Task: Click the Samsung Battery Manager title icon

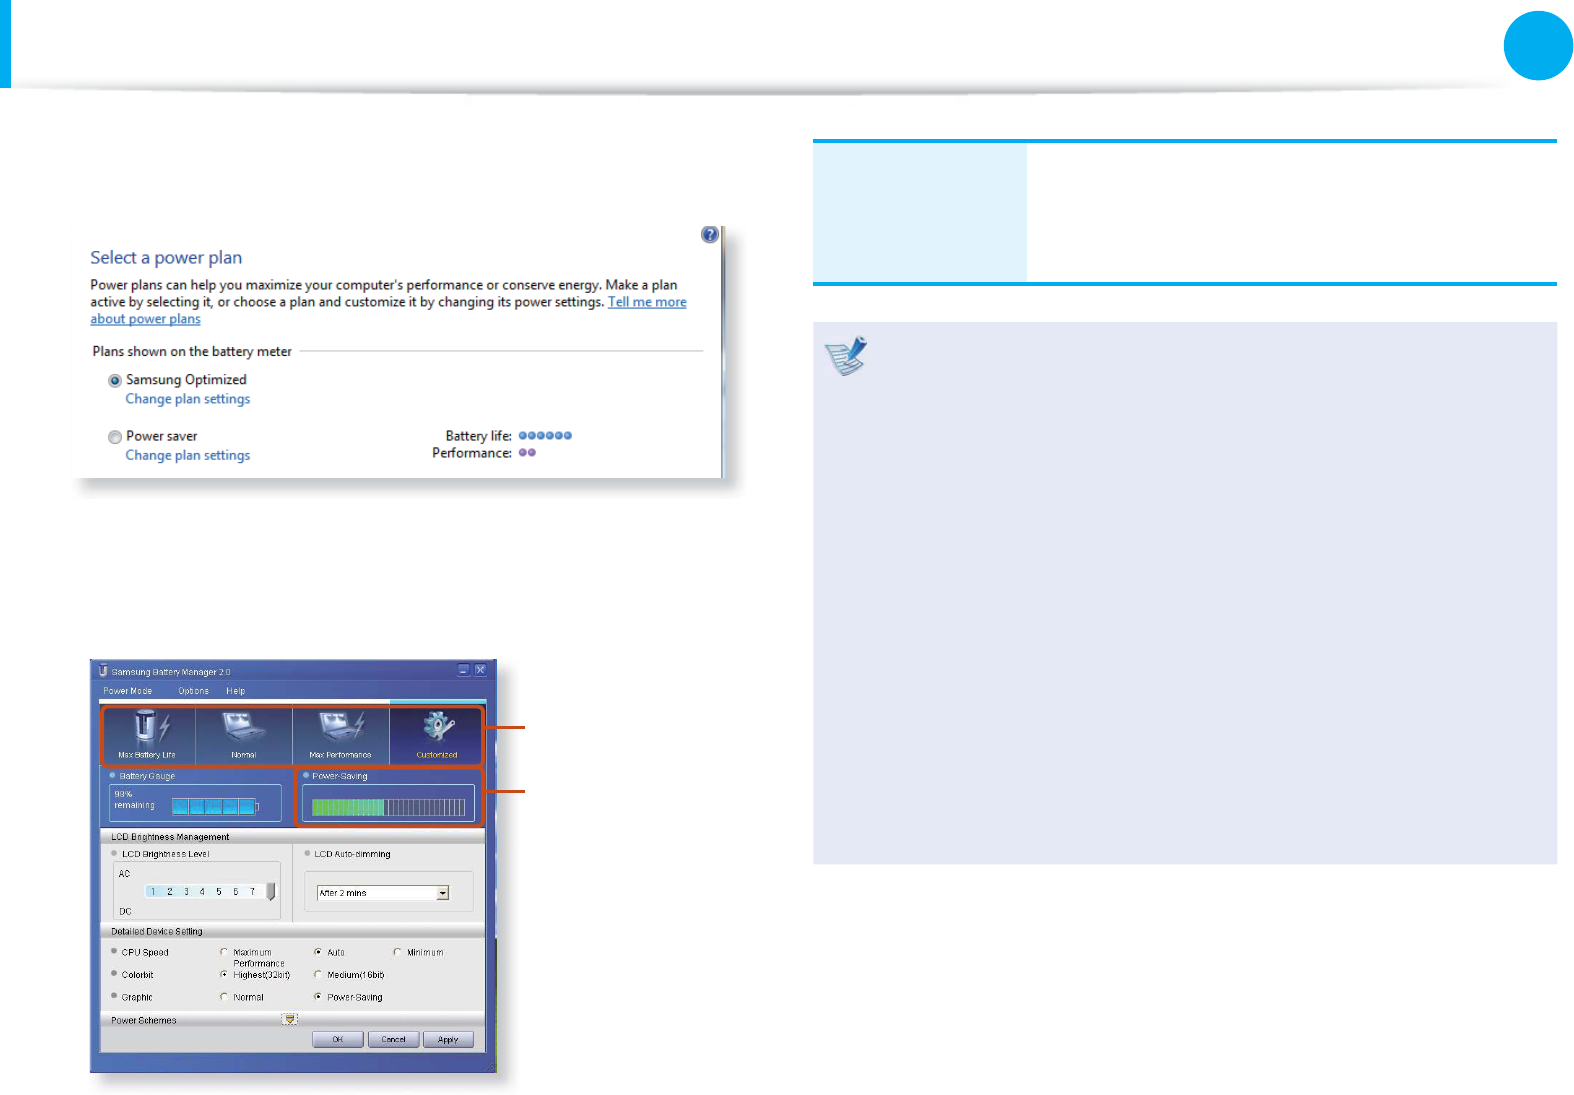Action: tap(103, 671)
